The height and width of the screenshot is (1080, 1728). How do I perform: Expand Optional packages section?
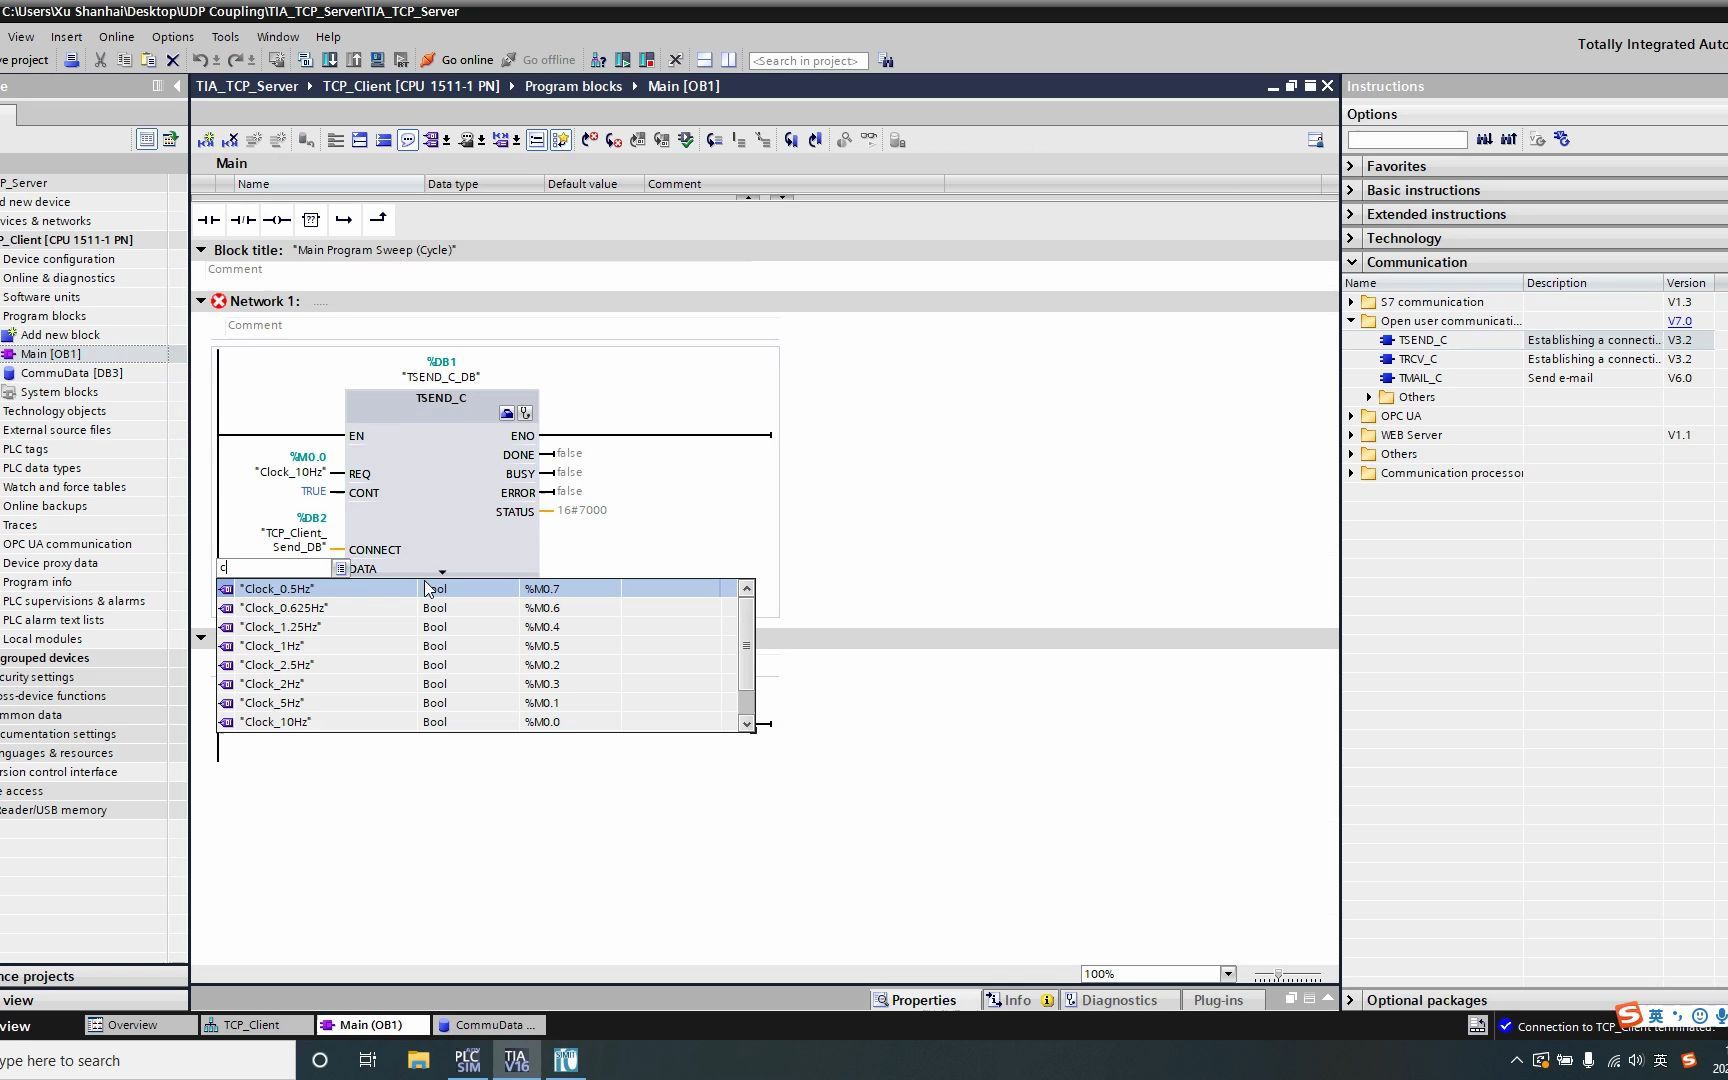(1352, 1000)
